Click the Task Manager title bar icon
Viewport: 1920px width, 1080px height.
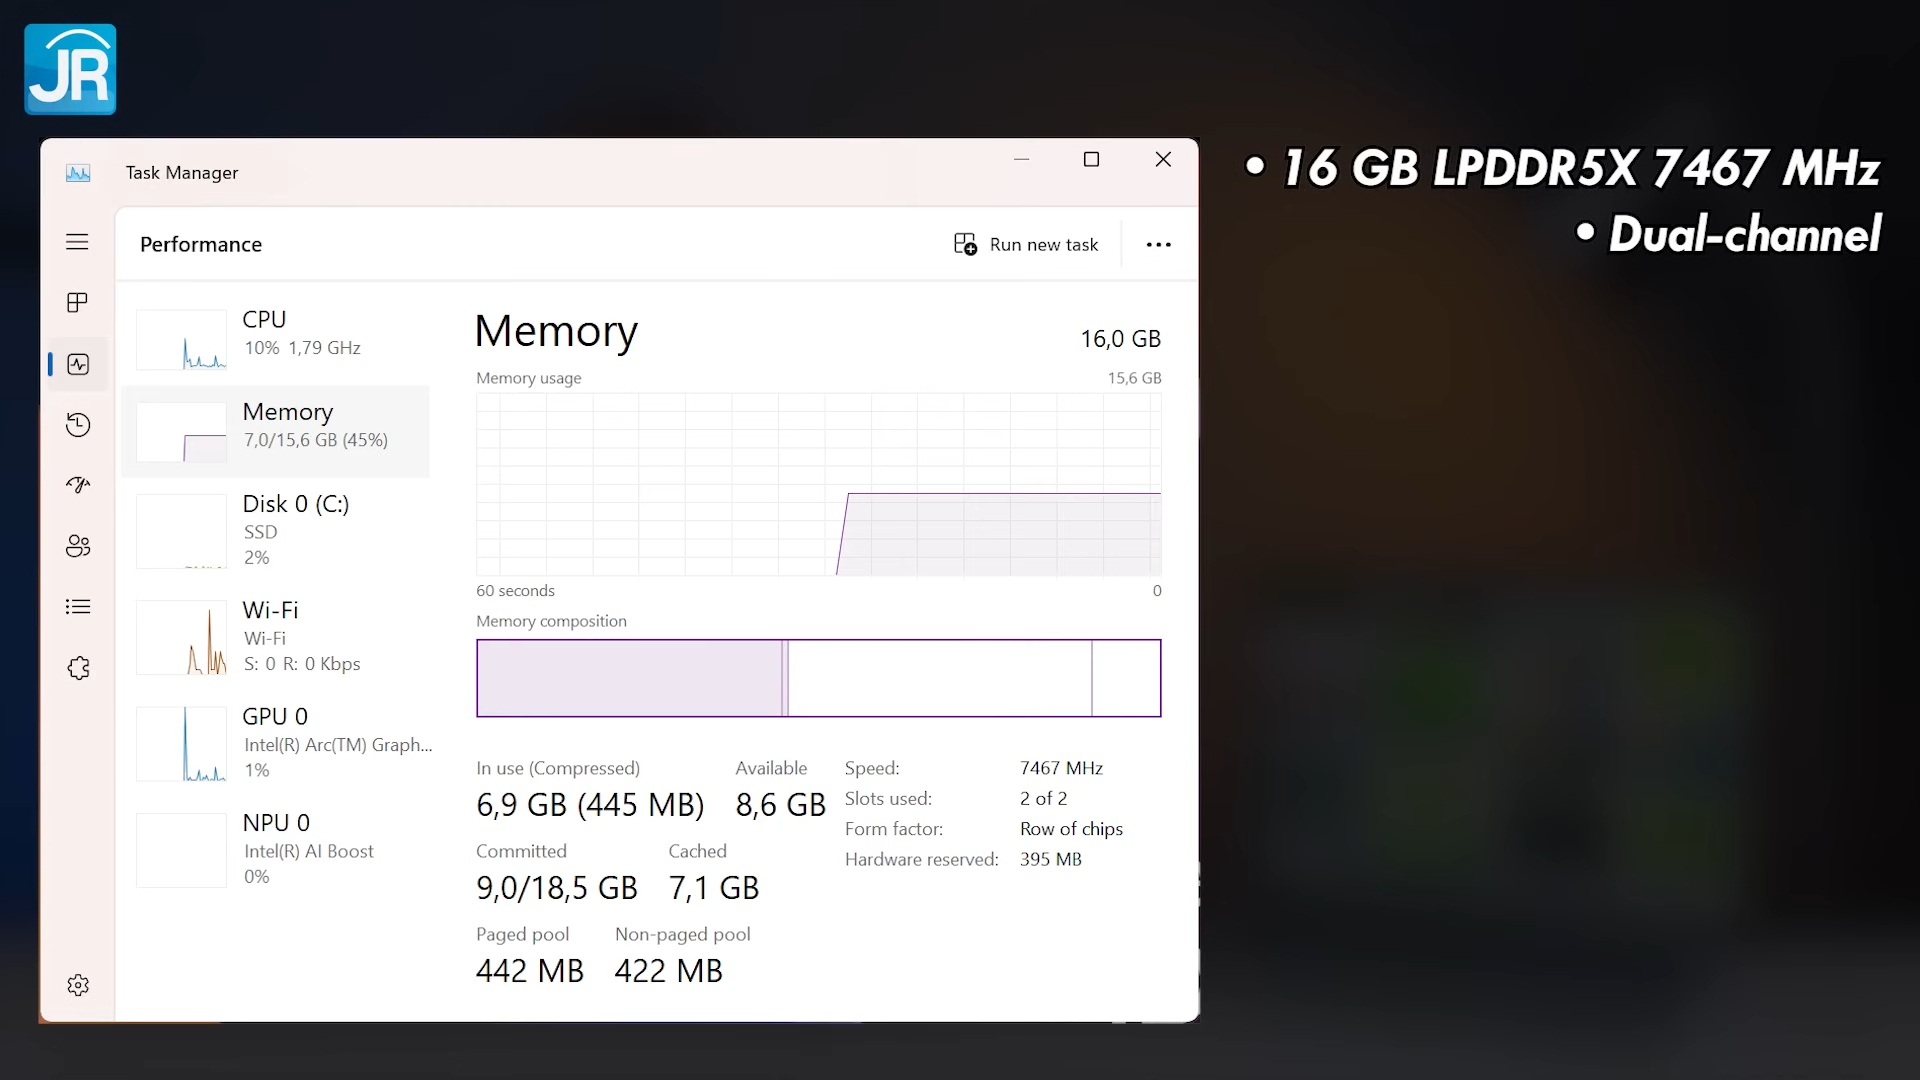[x=78, y=172]
